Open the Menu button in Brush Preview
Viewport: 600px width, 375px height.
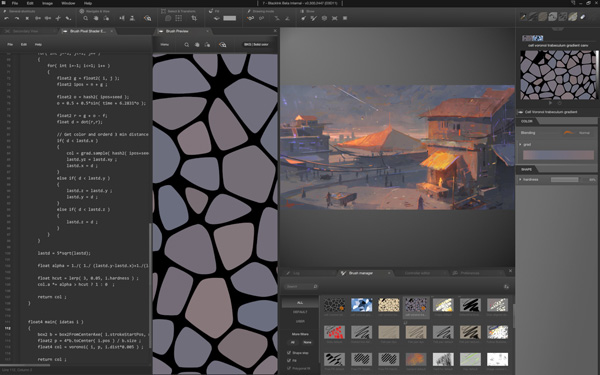[165, 44]
